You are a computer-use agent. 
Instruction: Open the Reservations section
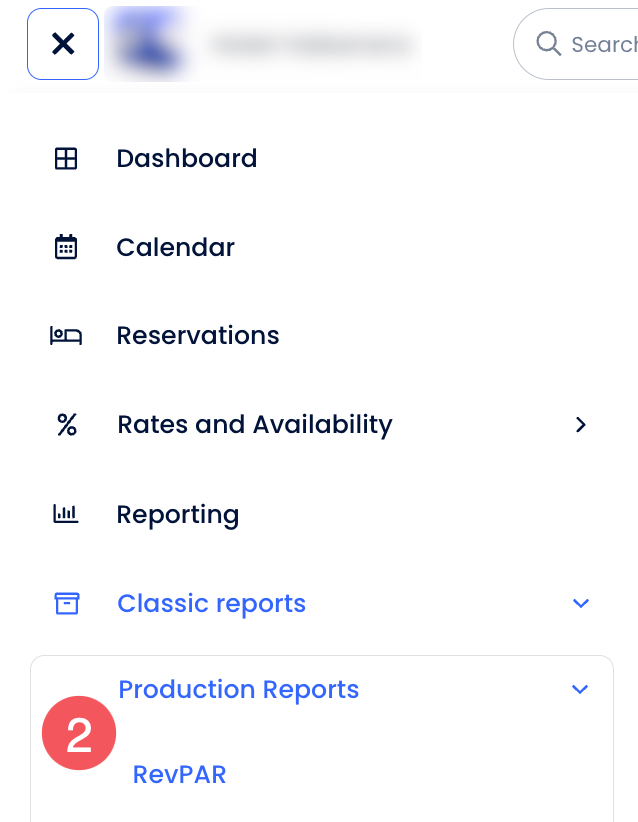point(198,336)
